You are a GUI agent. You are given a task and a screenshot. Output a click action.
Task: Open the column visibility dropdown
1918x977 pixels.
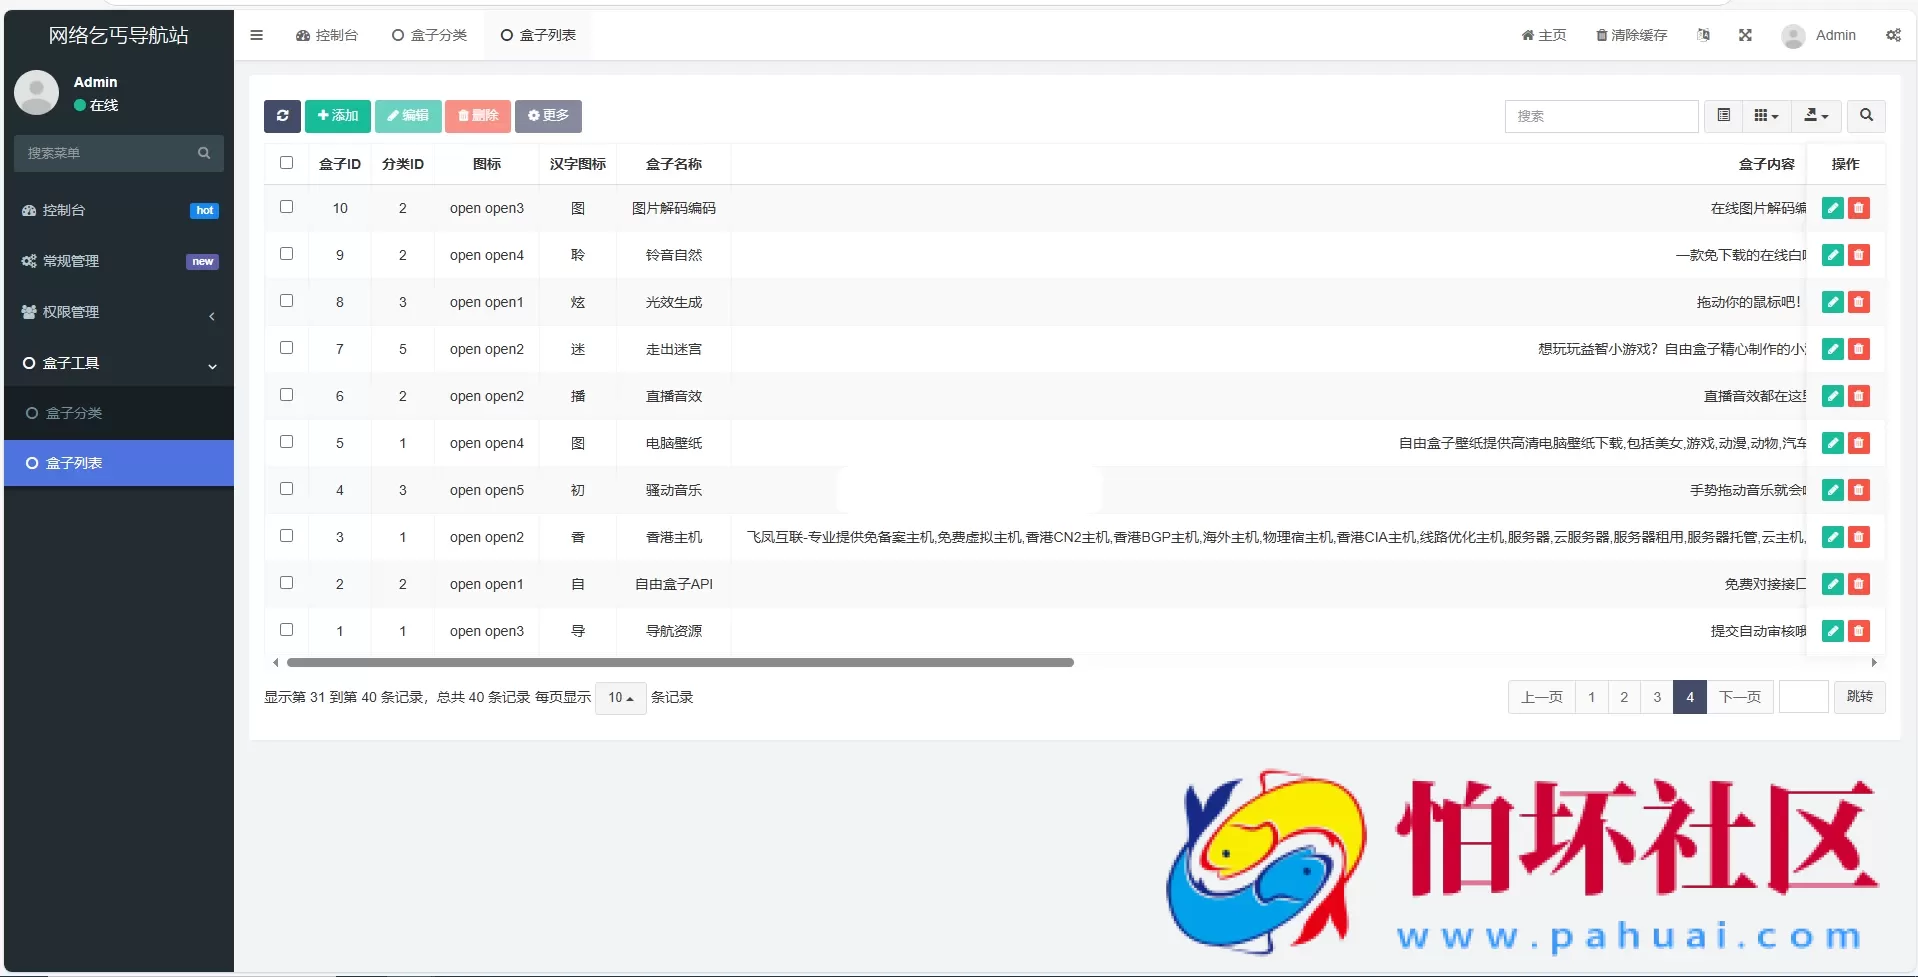(x=1765, y=115)
